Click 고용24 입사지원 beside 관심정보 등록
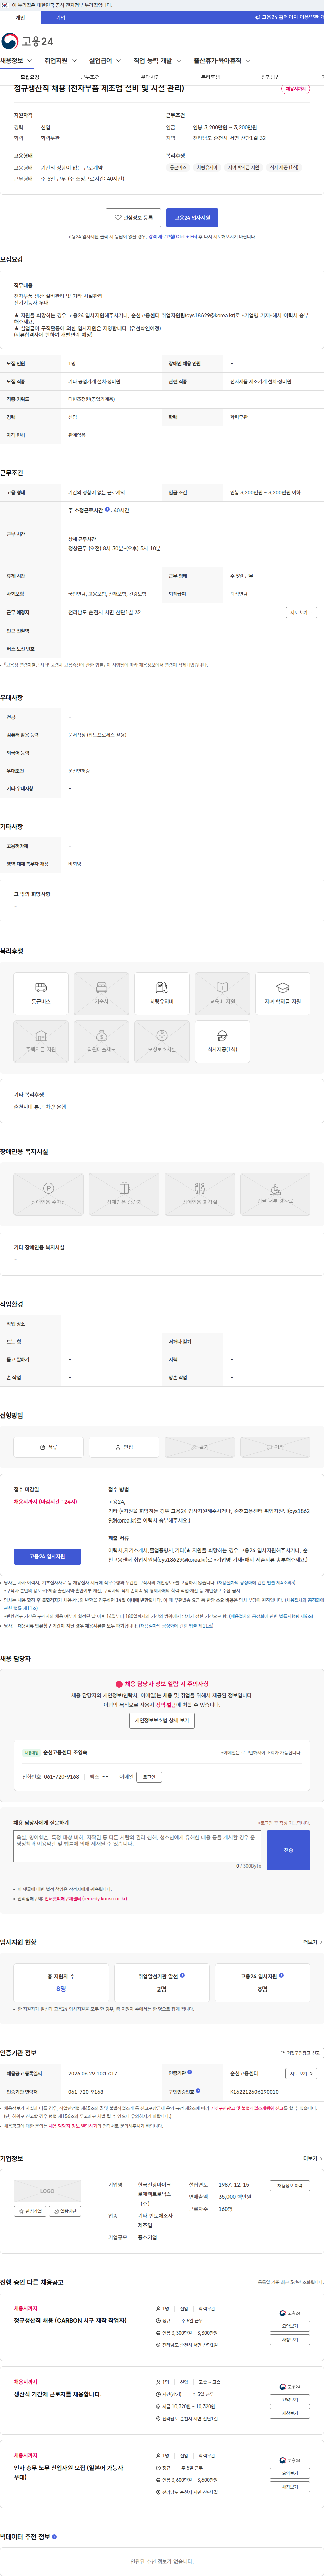This screenshot has width=324, height=2576. (192, 218)
